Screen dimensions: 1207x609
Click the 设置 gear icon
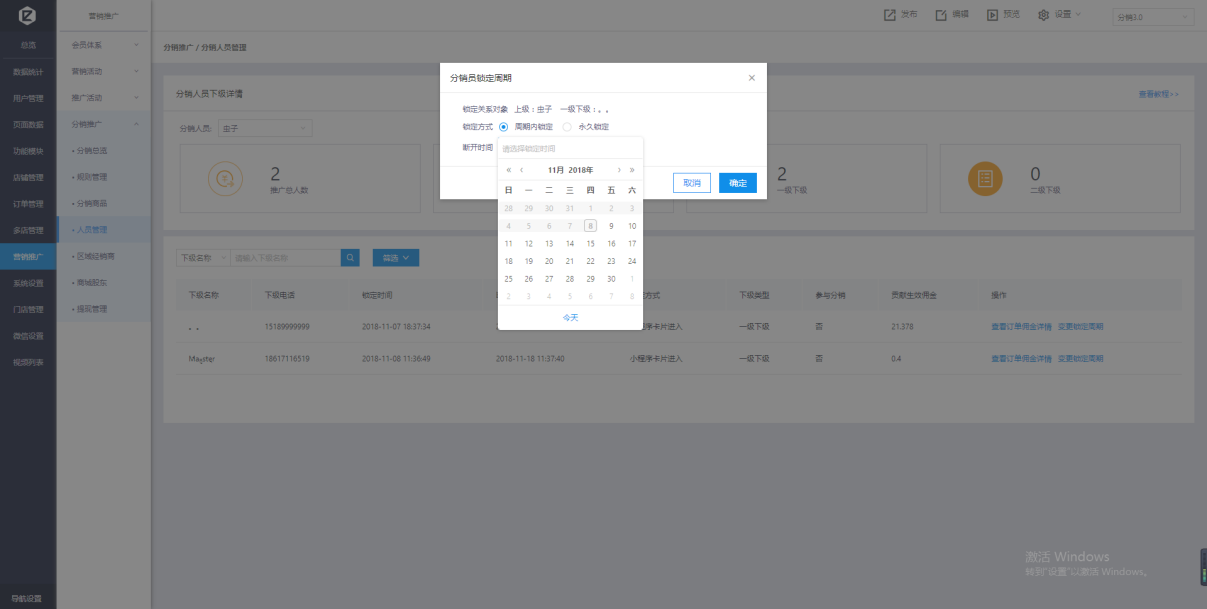tap(1043, 15)
